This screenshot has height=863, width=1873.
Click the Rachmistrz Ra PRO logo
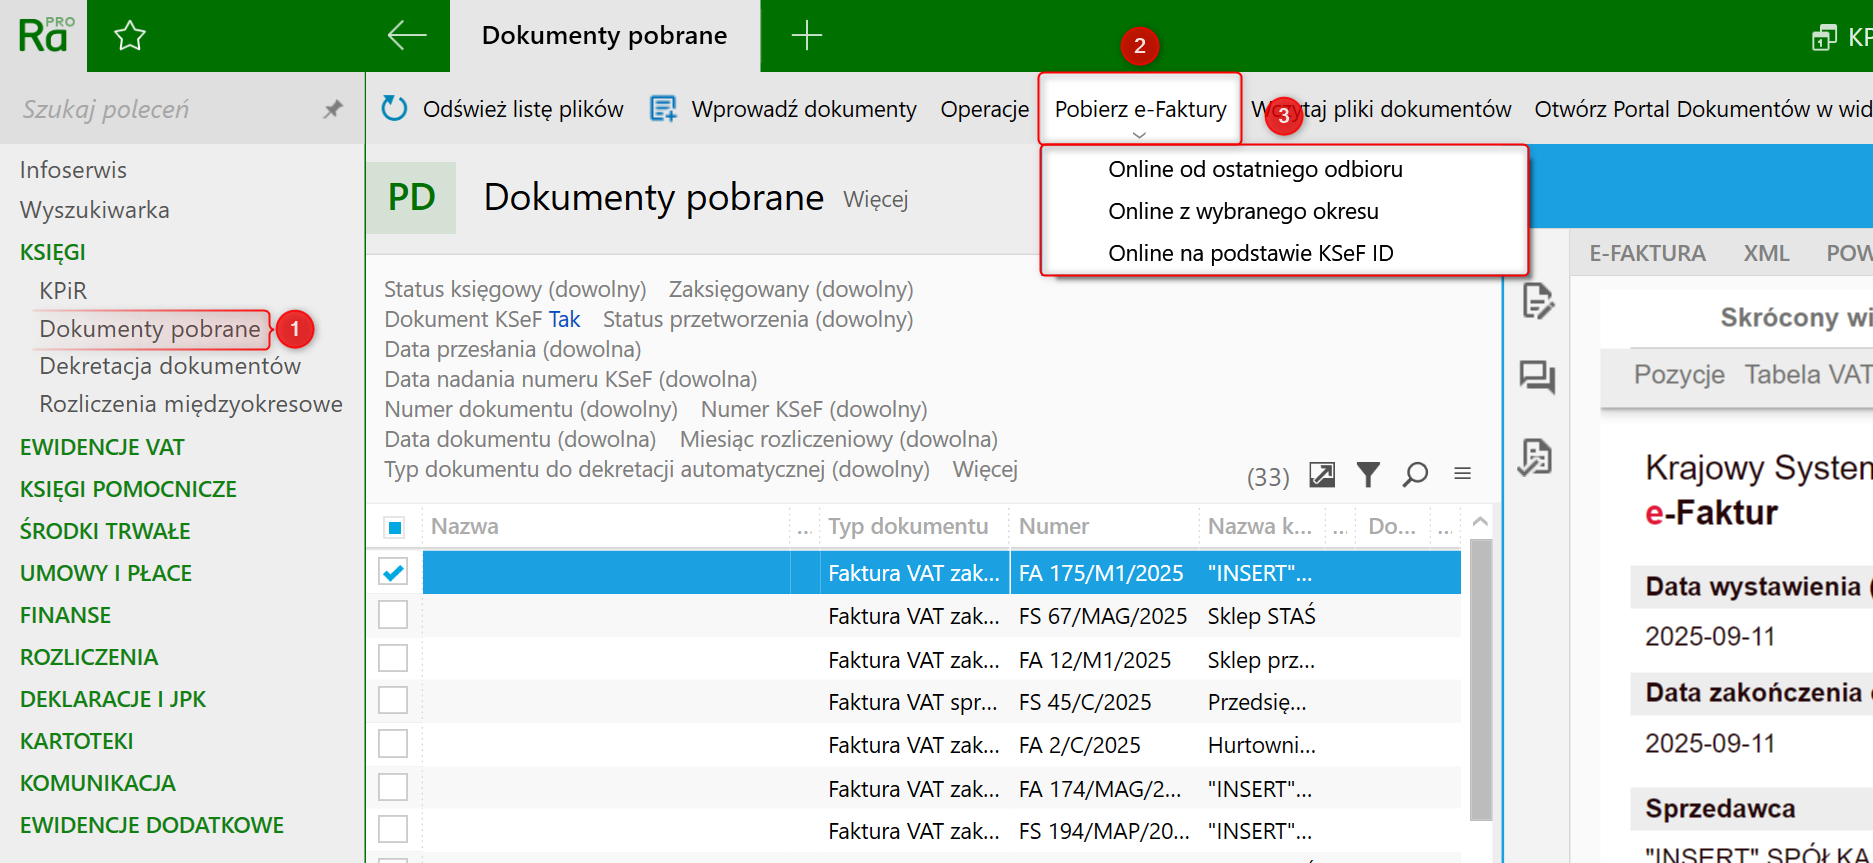coord(44,36)
